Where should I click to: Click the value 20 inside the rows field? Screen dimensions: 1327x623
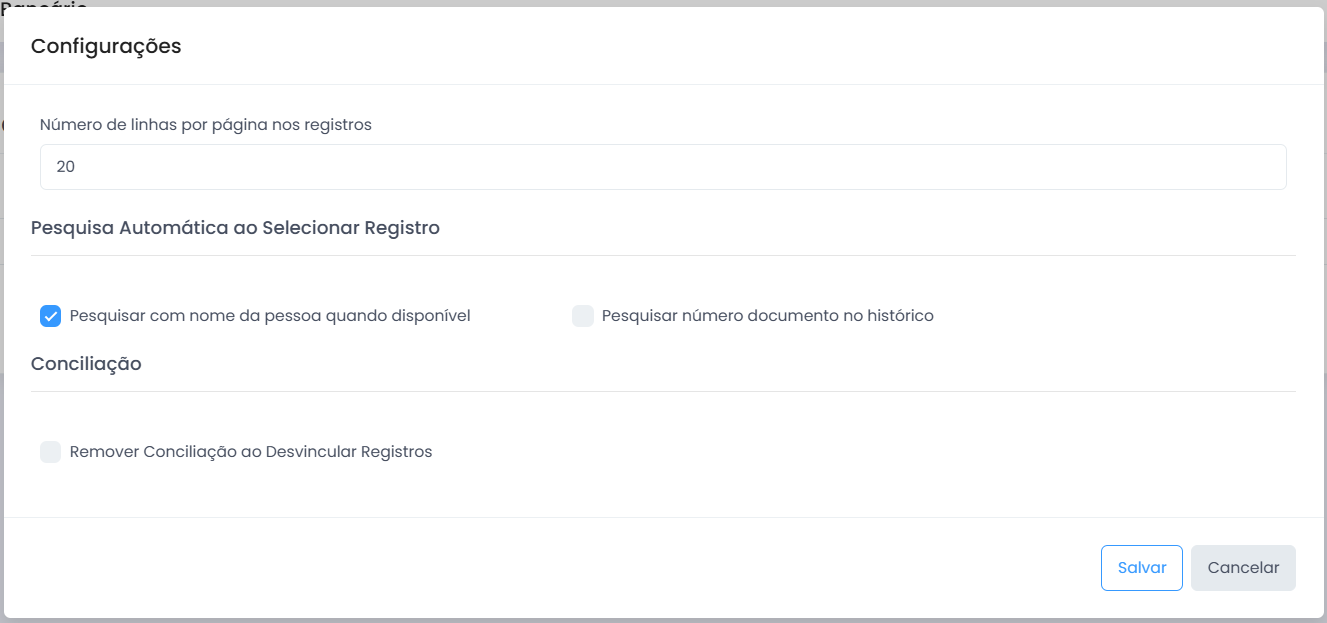(x=66, y=167)
